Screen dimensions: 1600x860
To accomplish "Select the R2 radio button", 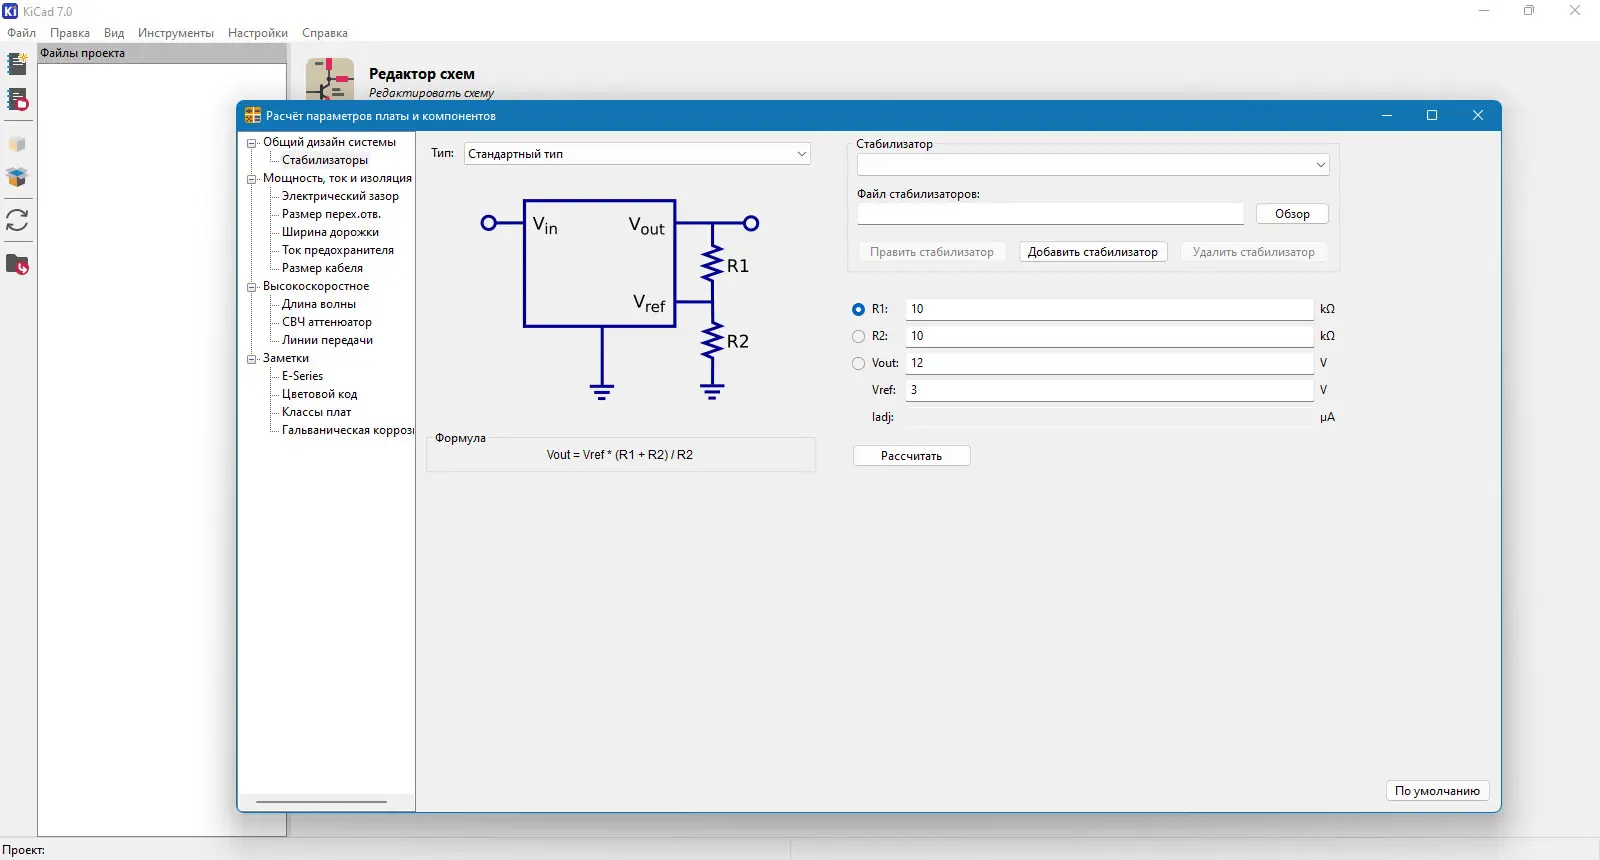I will (858, 337).
